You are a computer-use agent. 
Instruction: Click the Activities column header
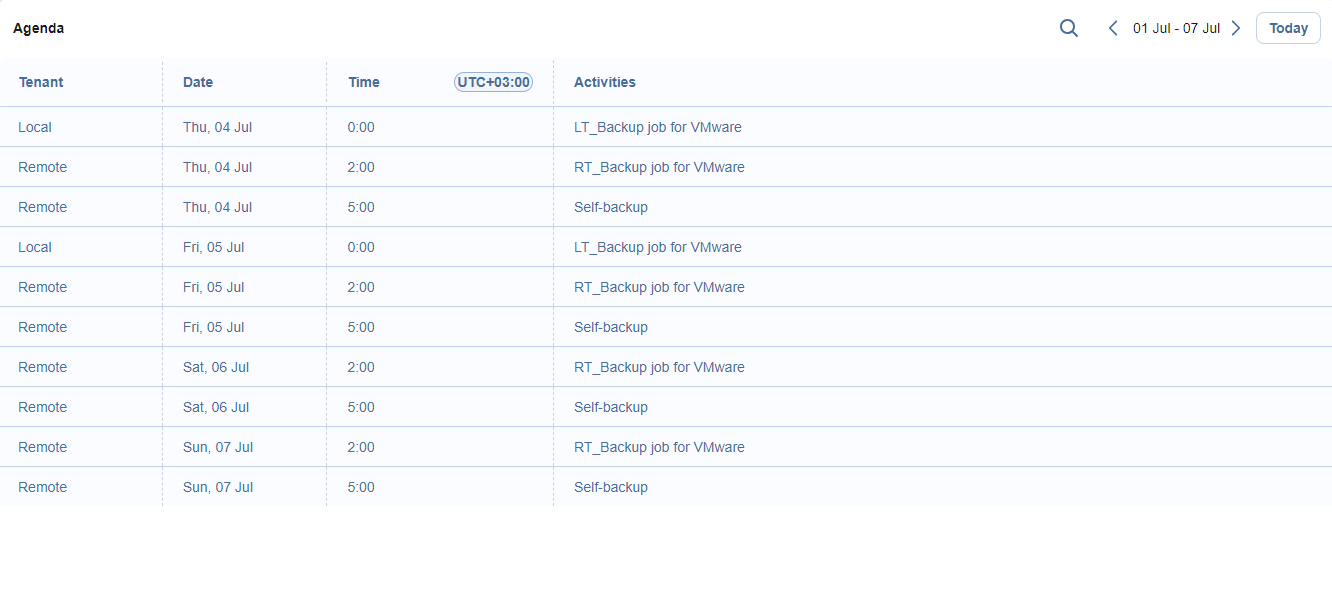tap(604, 82)
